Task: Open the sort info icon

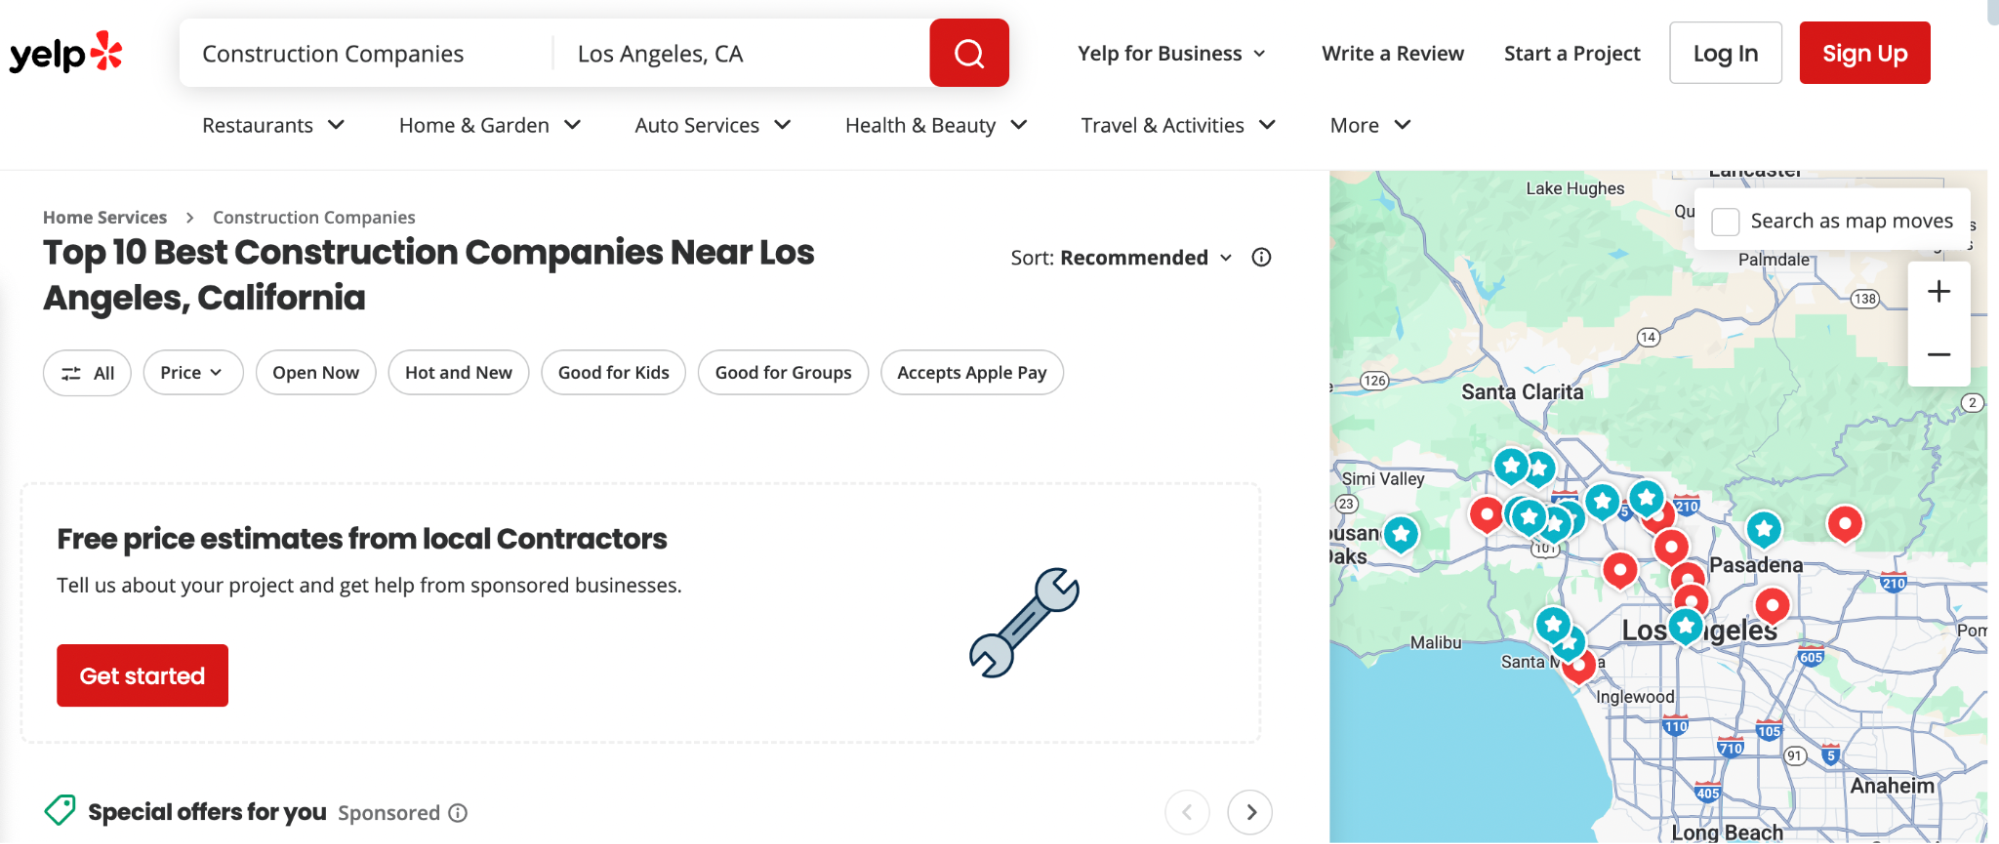Action: point(1261,257)
